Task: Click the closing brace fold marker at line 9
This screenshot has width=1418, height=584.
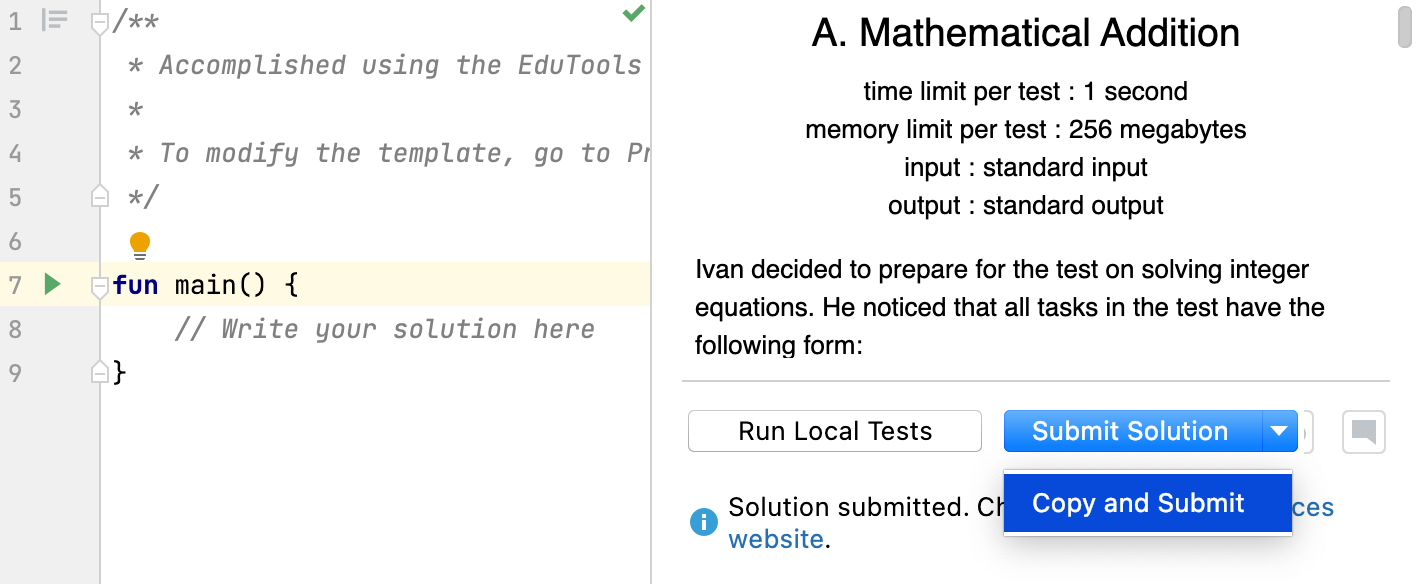Action: coord(99,373)
